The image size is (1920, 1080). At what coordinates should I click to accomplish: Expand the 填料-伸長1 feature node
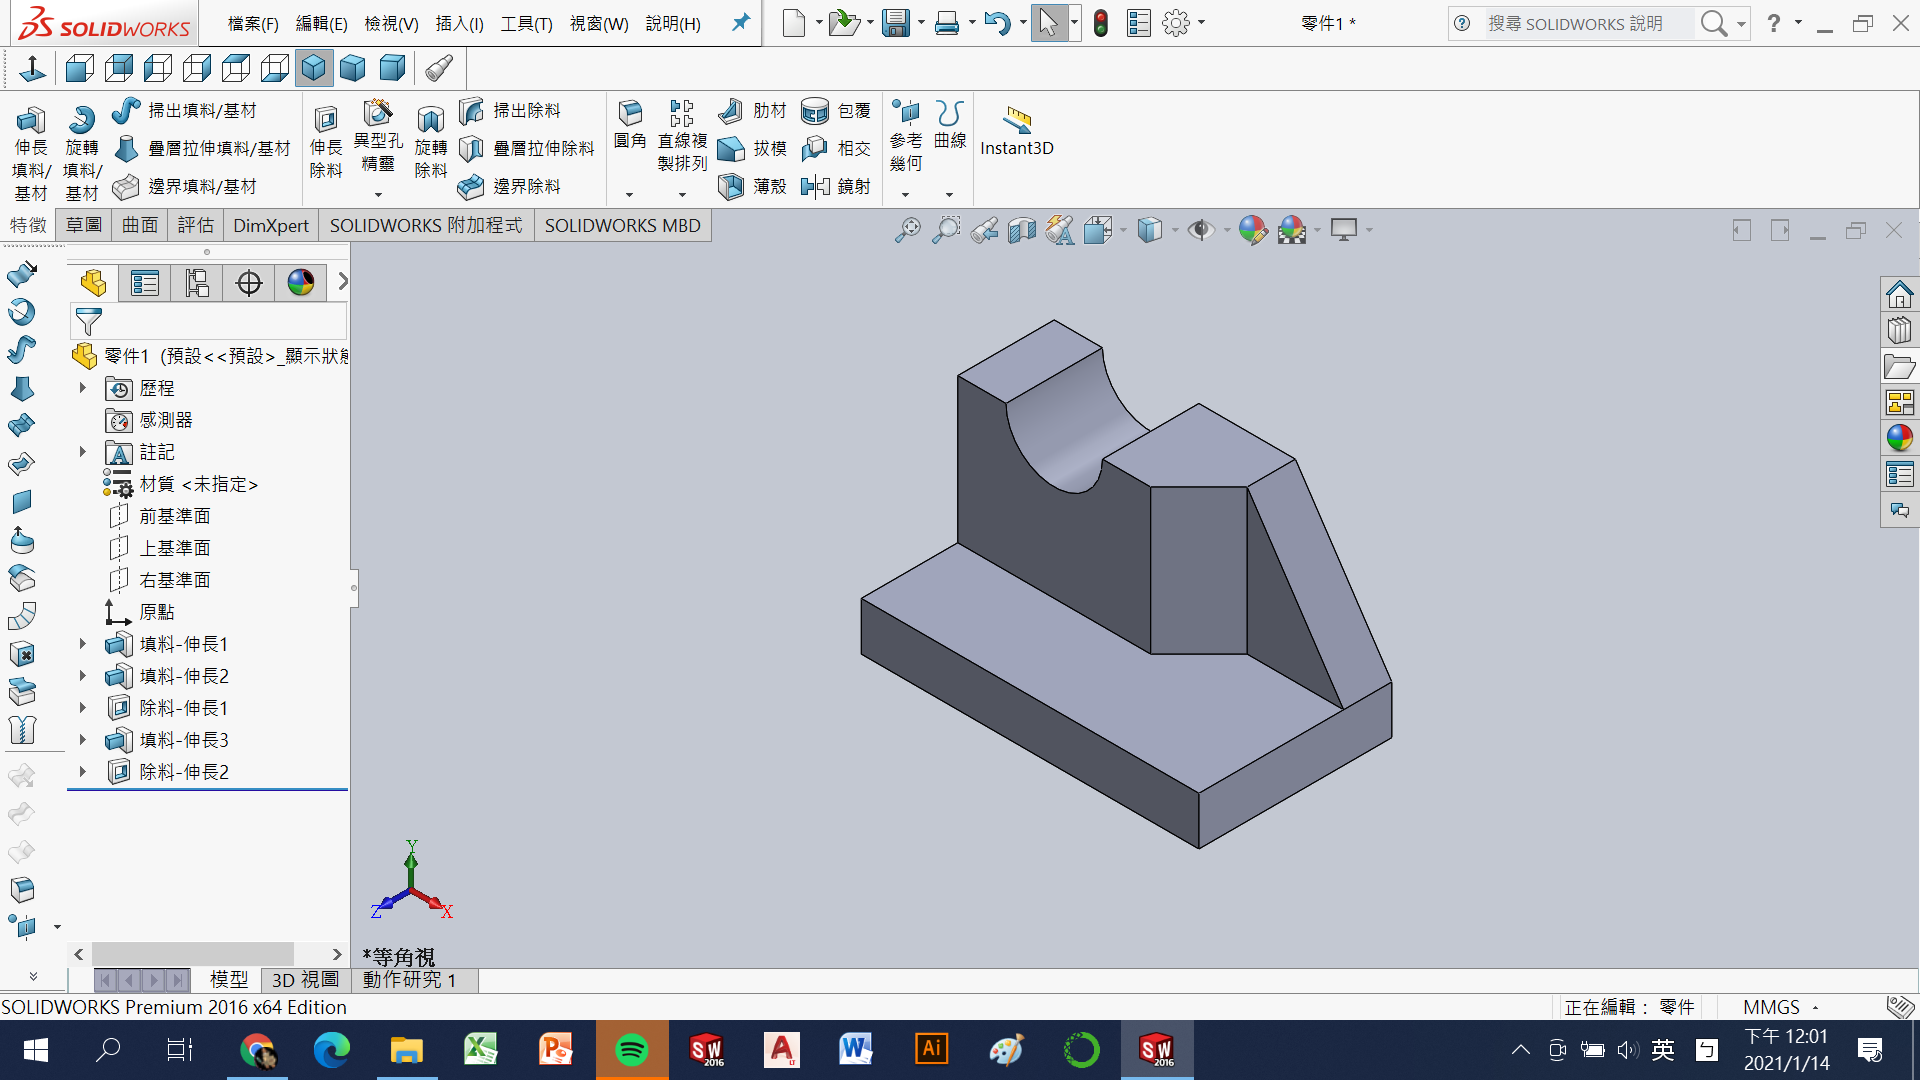(83, 644)
